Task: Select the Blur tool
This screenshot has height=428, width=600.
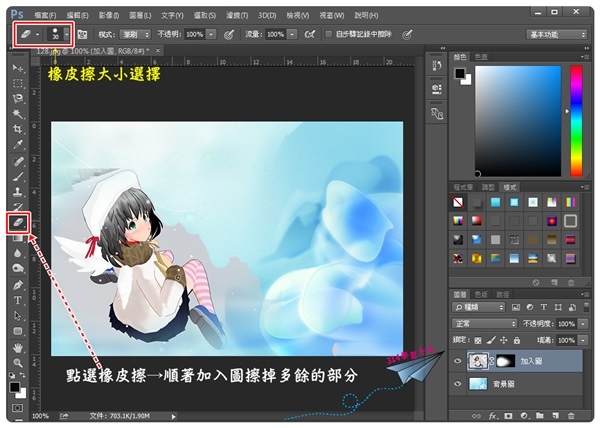Action: [18, 253]
